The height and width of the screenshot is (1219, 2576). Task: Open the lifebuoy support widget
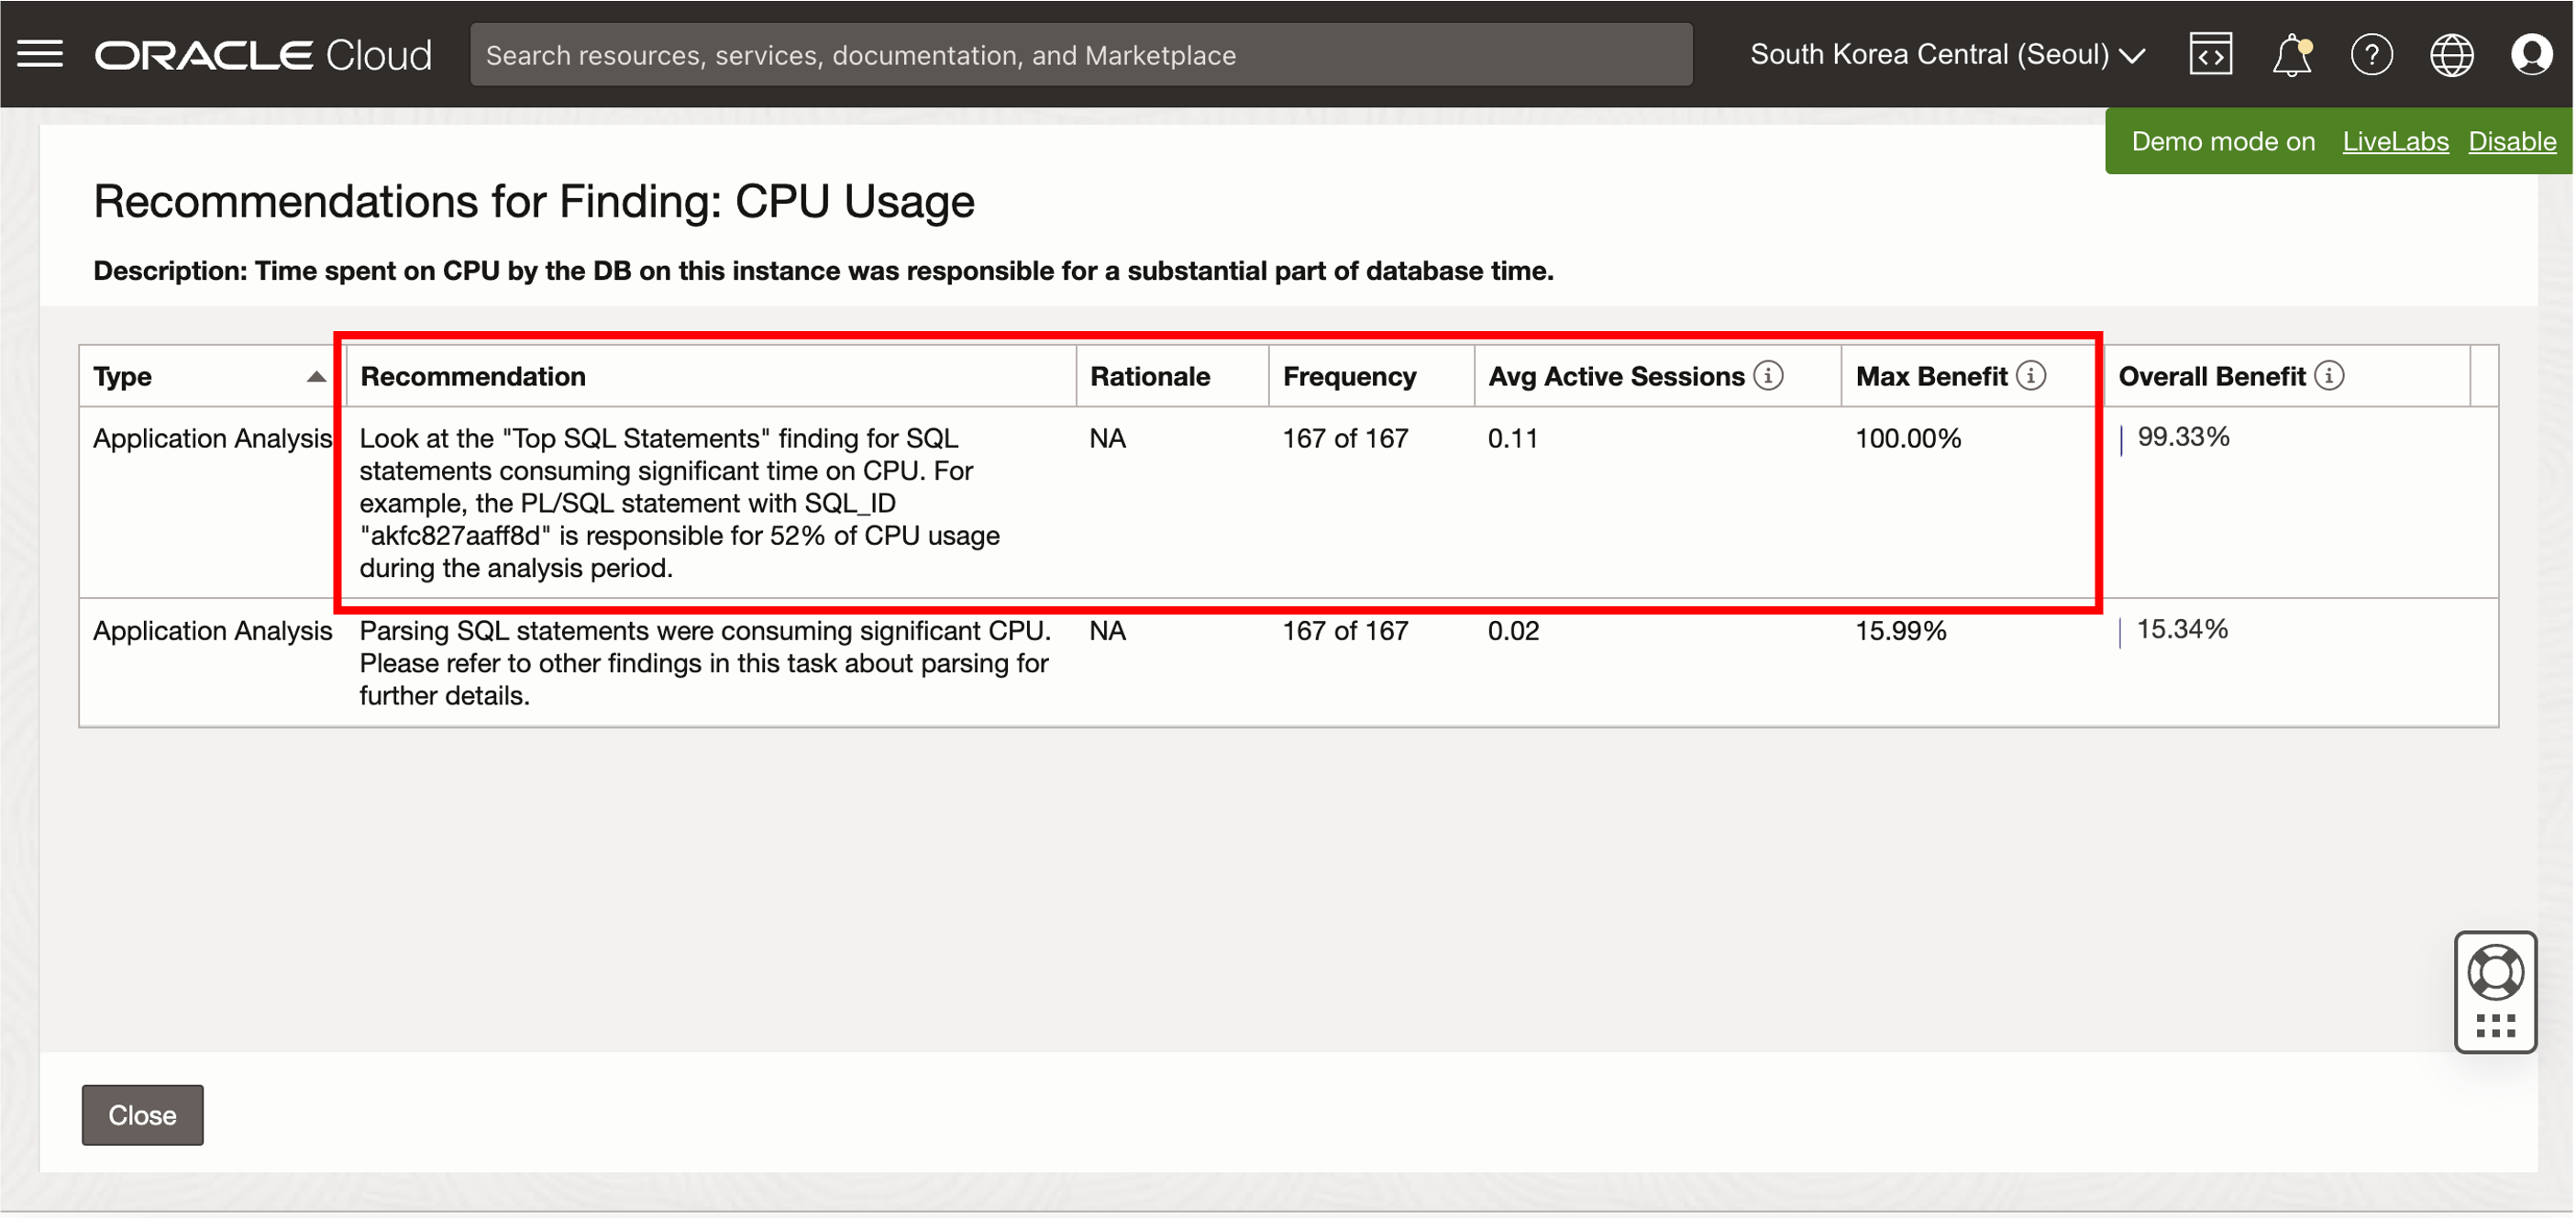point(2495,972)
